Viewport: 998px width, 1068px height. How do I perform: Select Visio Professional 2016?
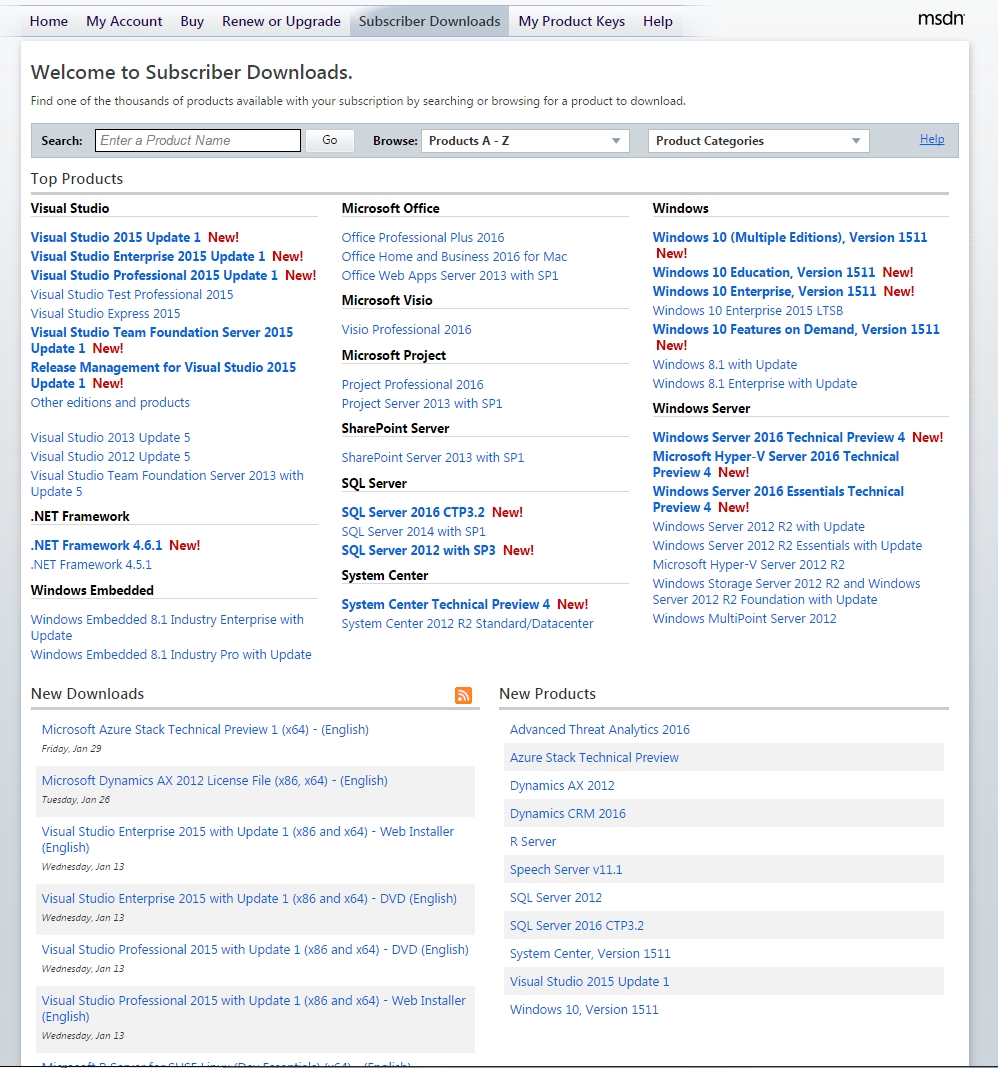(x=406, y=330)
